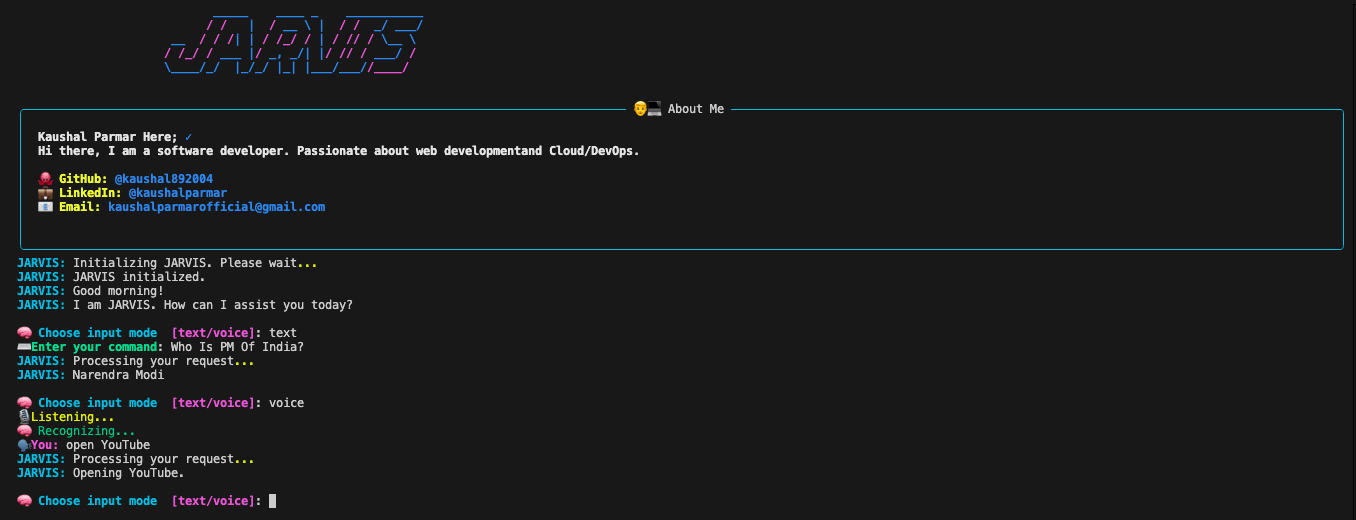Viewport: 1356px width, 520px height.
Task: Click the blinking cursor at the final prompt
Action: tap(272, 501)
